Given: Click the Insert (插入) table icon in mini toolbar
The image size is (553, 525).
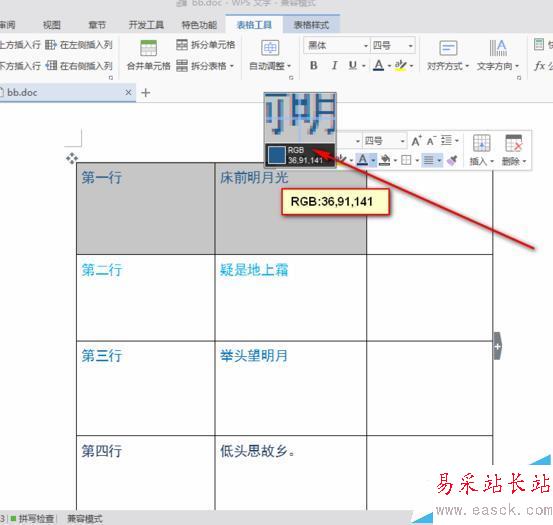Looking at the screenshot, I should (x=481, y=143).
